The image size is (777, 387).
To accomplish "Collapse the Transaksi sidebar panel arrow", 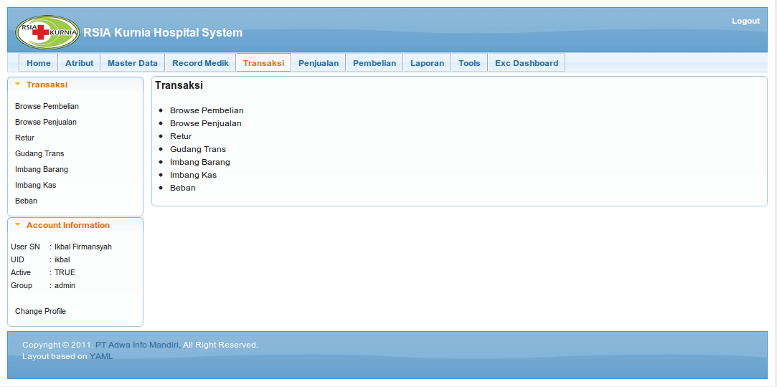I will (17, 84).
